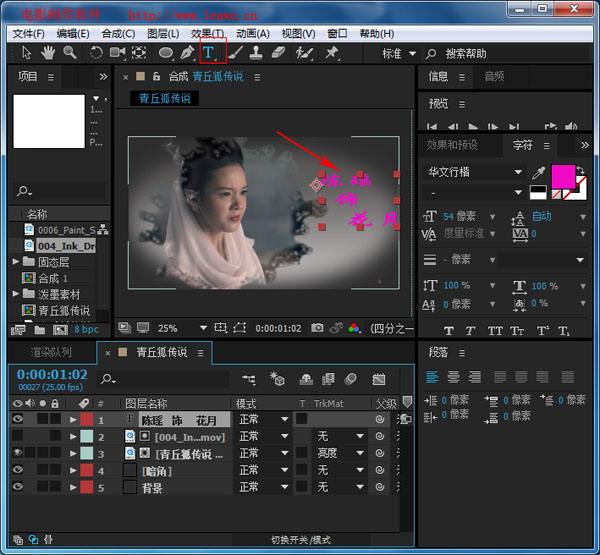Select the Zoom magnifier tool
This screenshot has height=555, width=600.
[70, 52]
